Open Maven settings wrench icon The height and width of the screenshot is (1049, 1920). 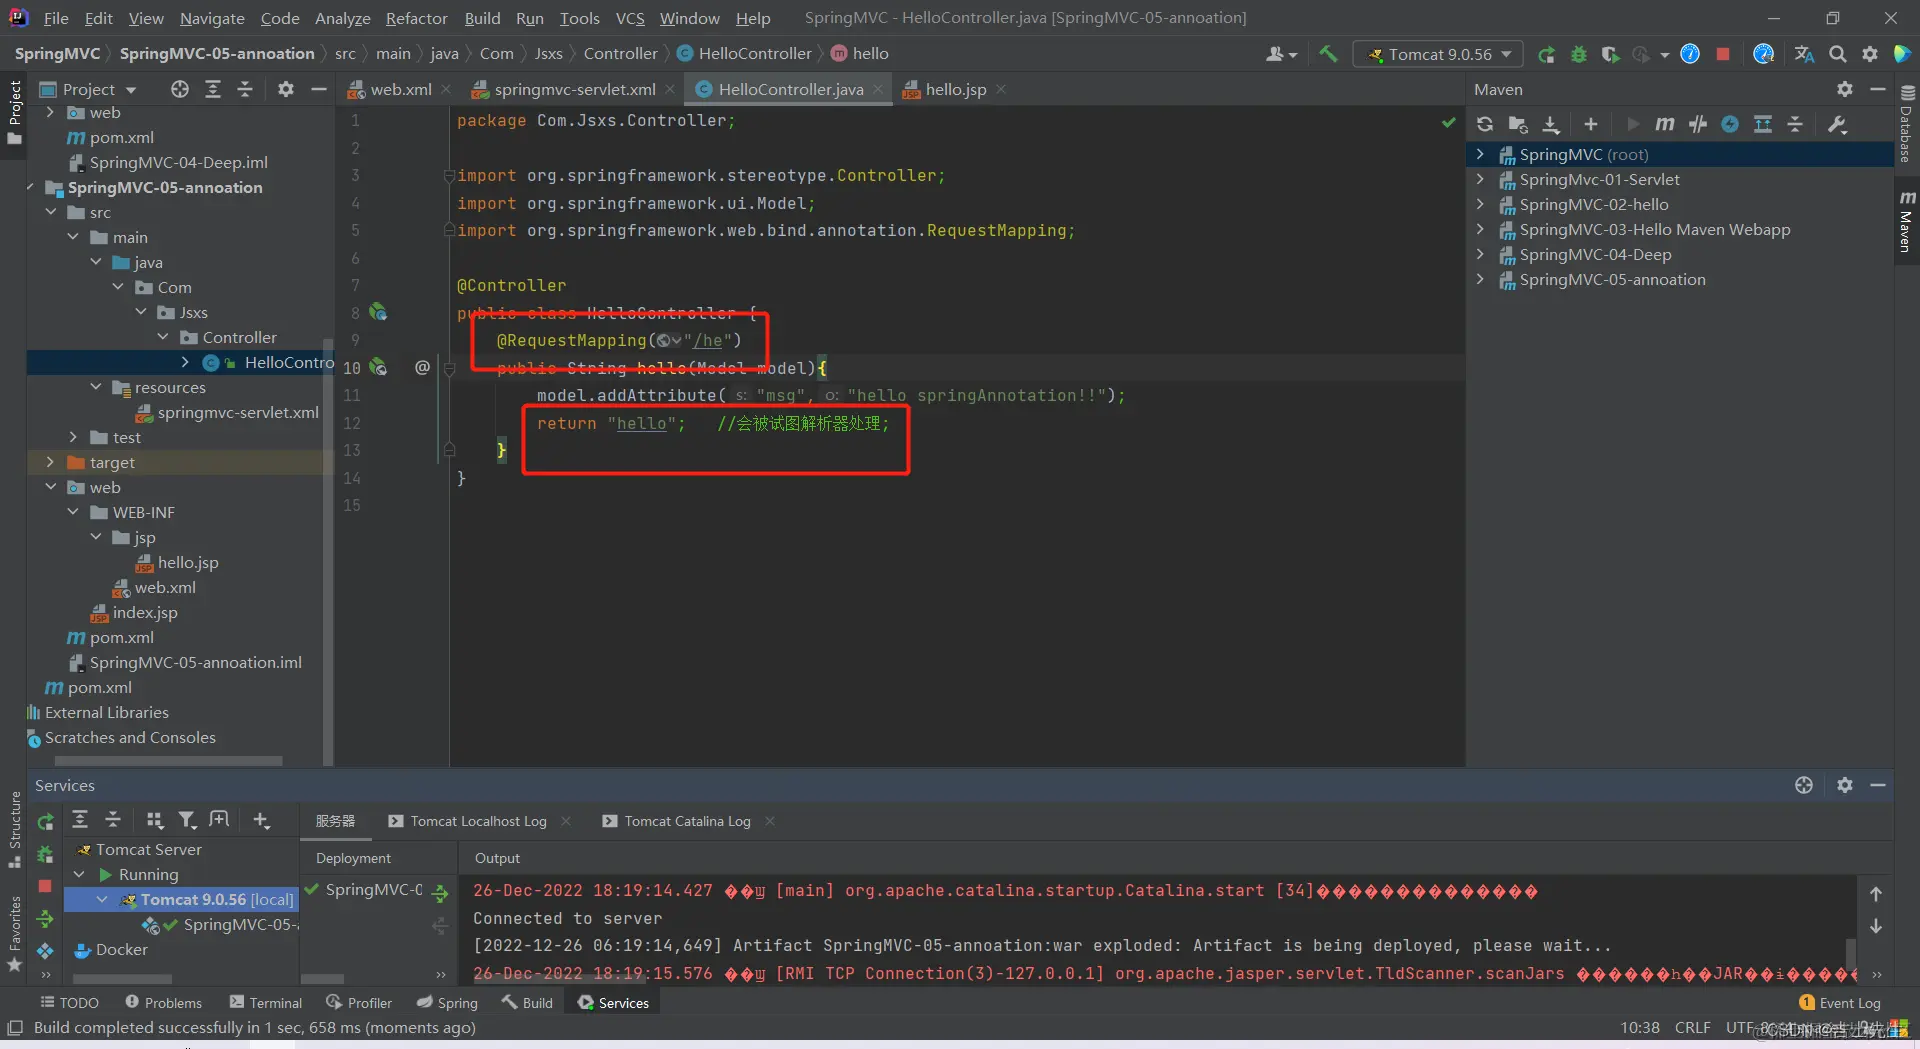pos(1837,124)
